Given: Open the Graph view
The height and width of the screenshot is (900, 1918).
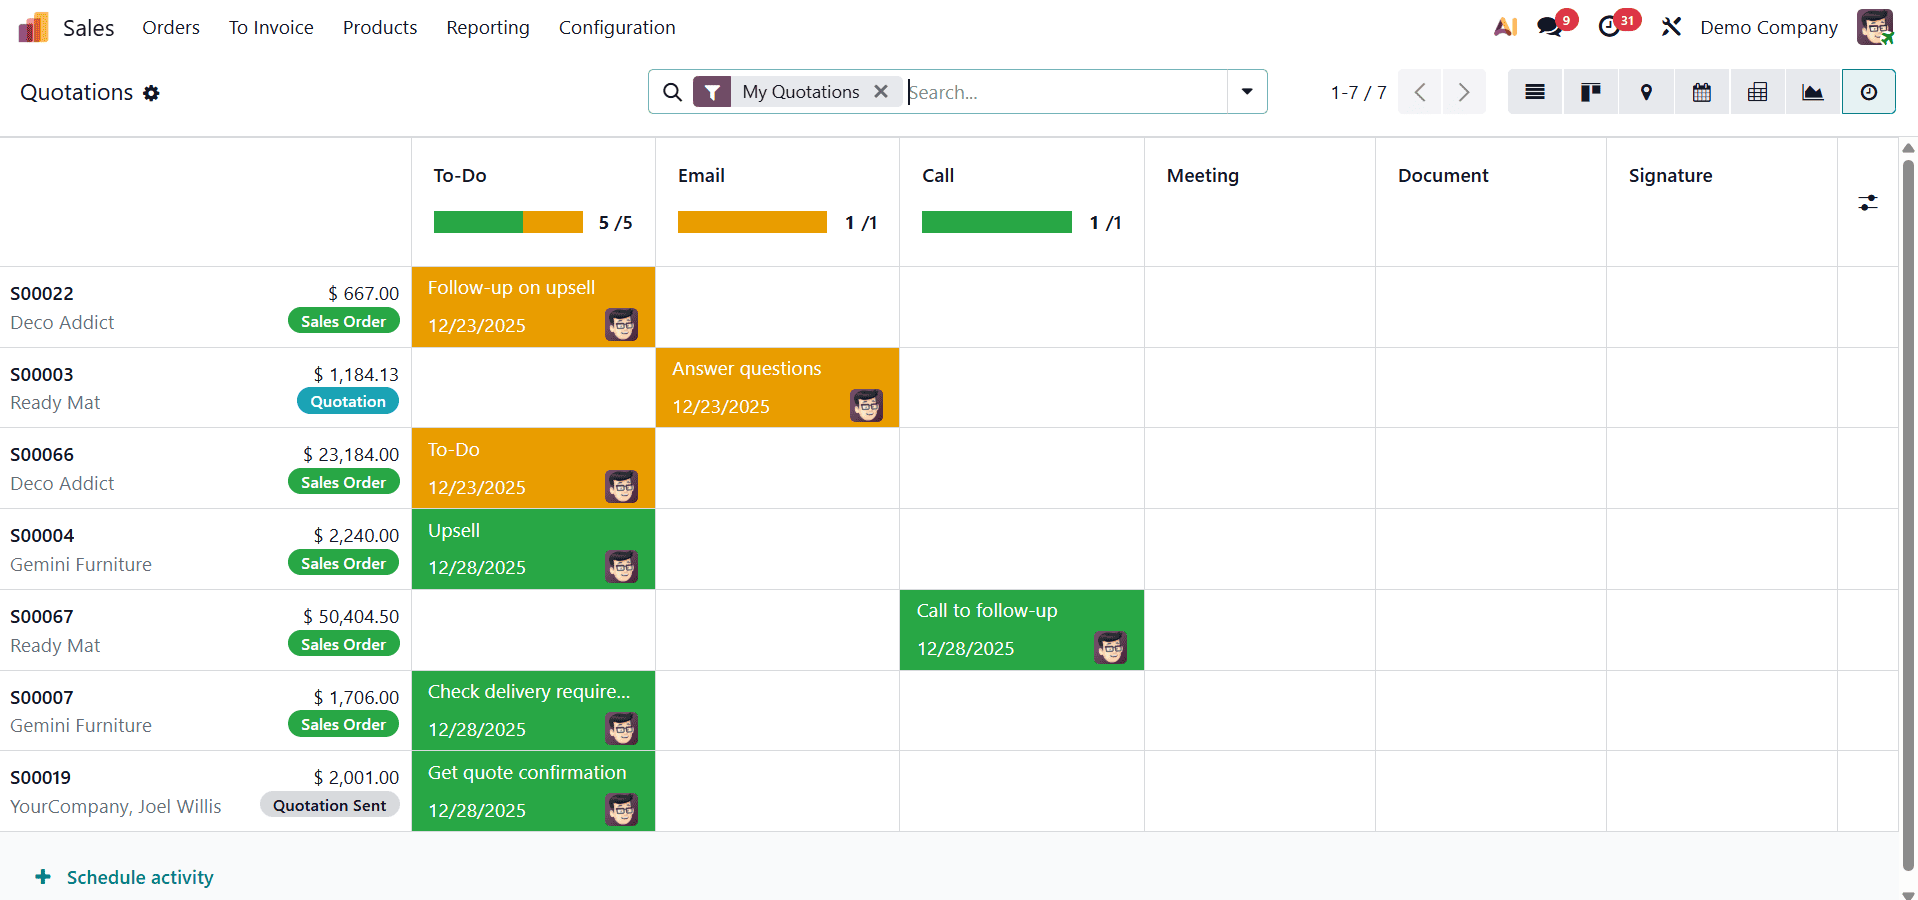Looking at the screenshot, I should 1812,91.
